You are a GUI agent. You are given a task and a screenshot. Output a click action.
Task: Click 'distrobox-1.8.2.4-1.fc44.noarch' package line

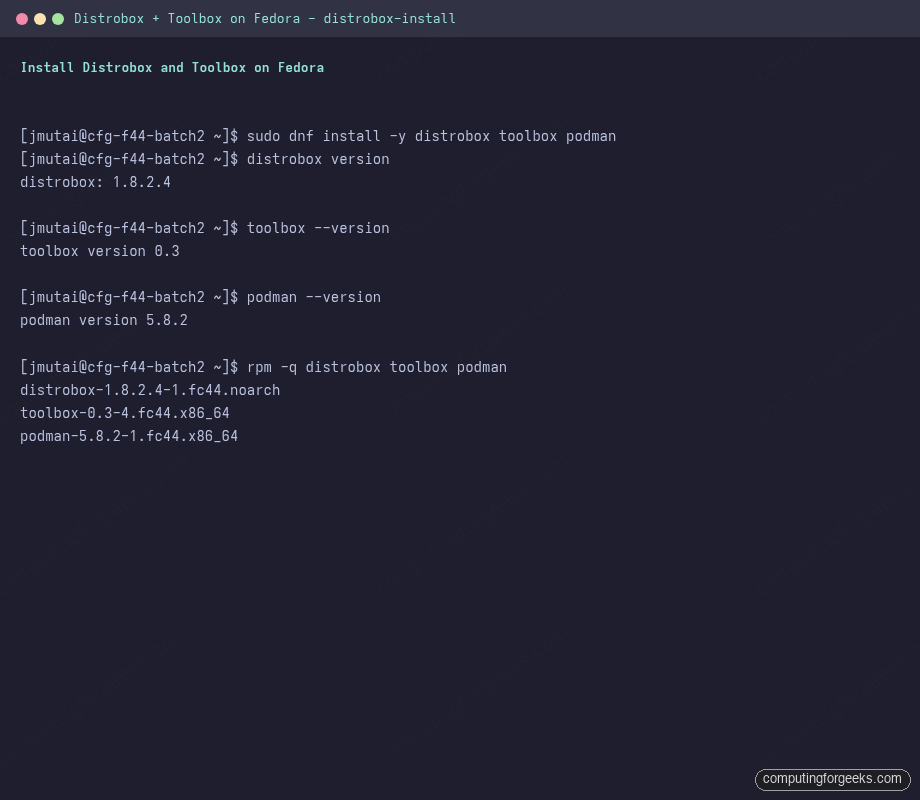click(x=150, y=390)
